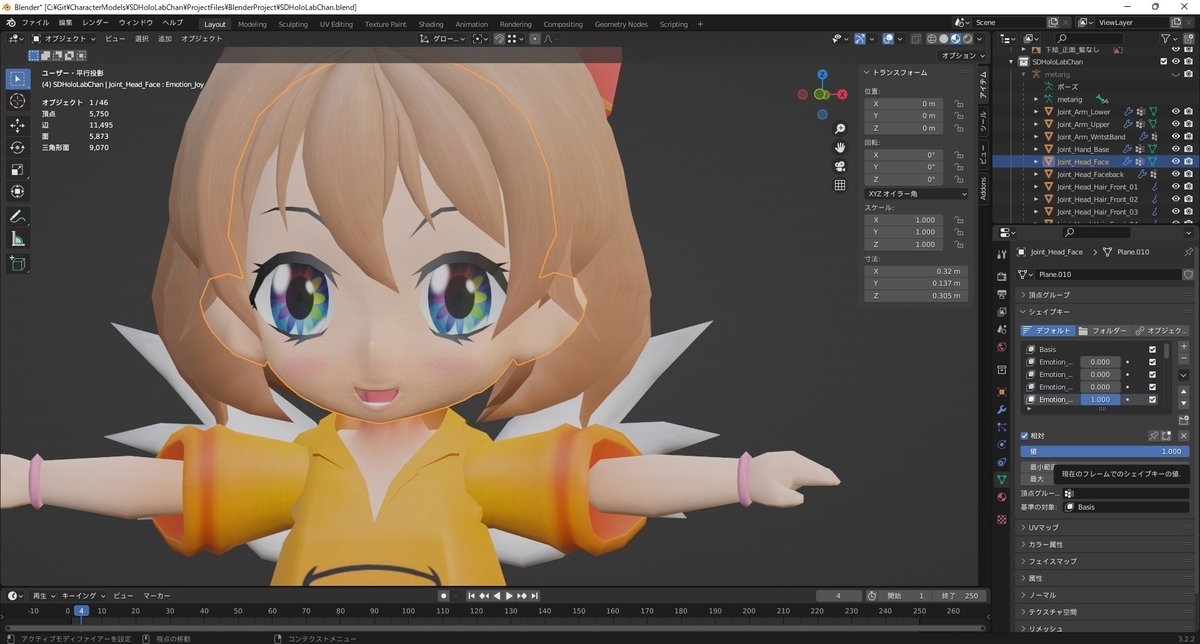The image size is (1200, 644).
Task: Activate the Scale tool
Action: [x=18, y=169]
